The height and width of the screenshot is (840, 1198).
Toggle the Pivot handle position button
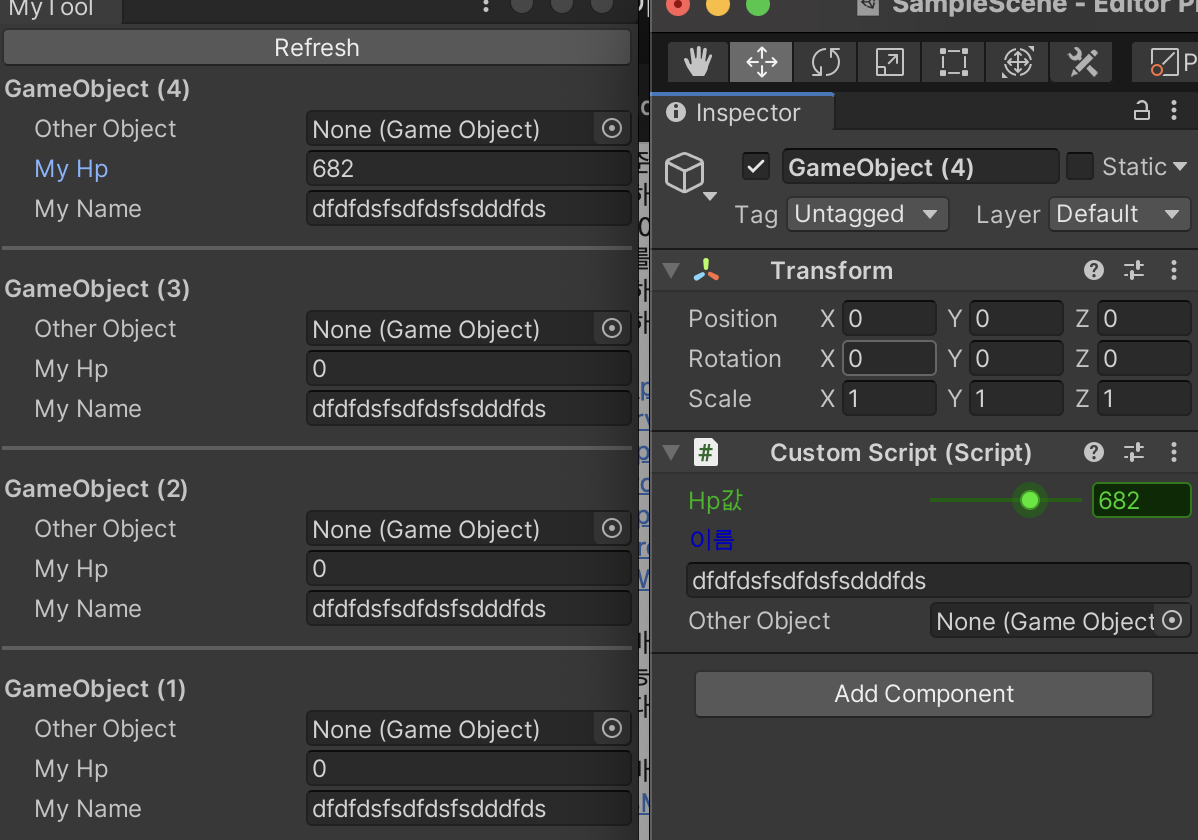pos(1167,62)
